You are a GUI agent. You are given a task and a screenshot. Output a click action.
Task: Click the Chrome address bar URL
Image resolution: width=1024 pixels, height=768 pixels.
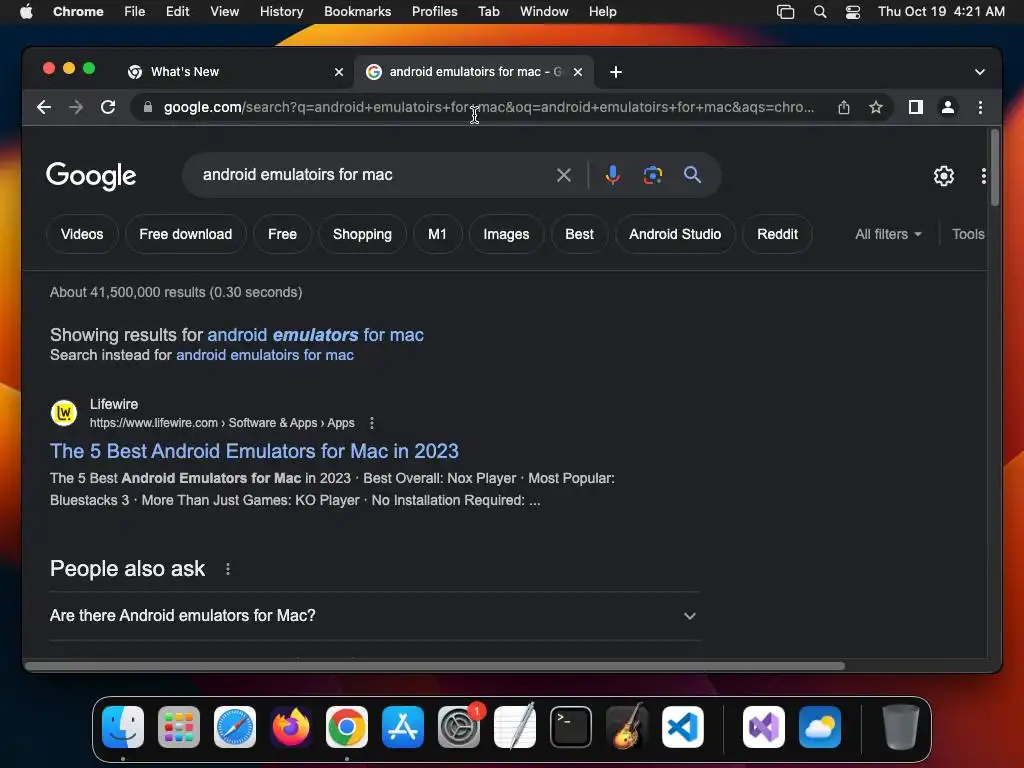488,107
